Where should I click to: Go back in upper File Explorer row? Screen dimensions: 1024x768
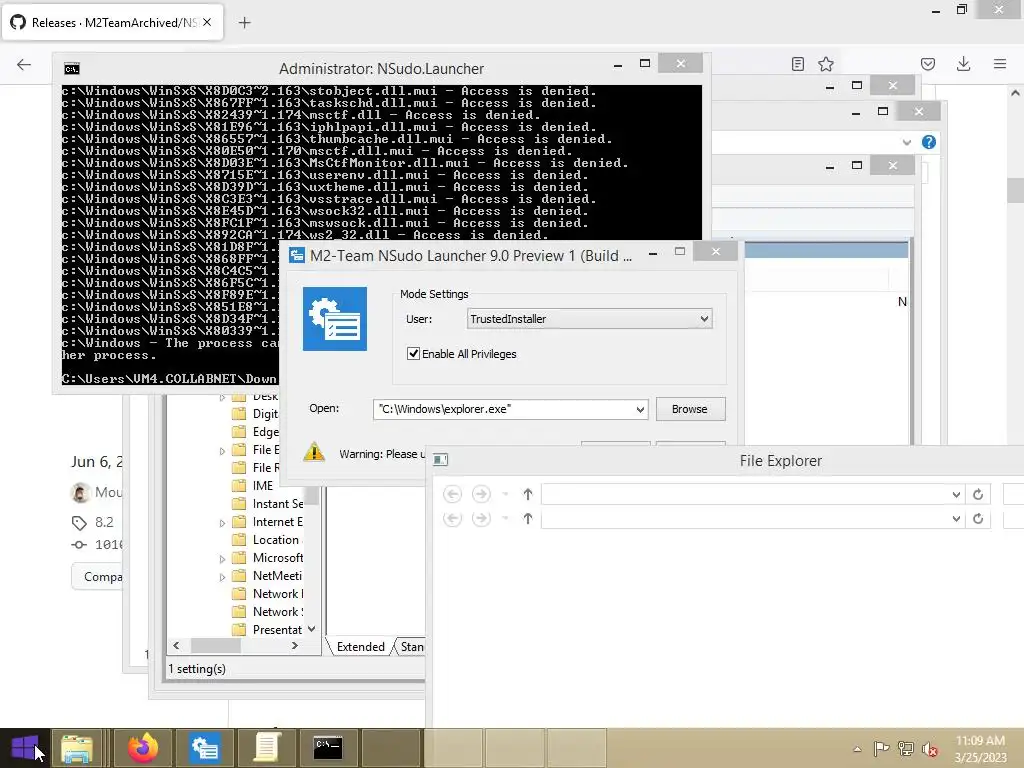pos(452,494)
